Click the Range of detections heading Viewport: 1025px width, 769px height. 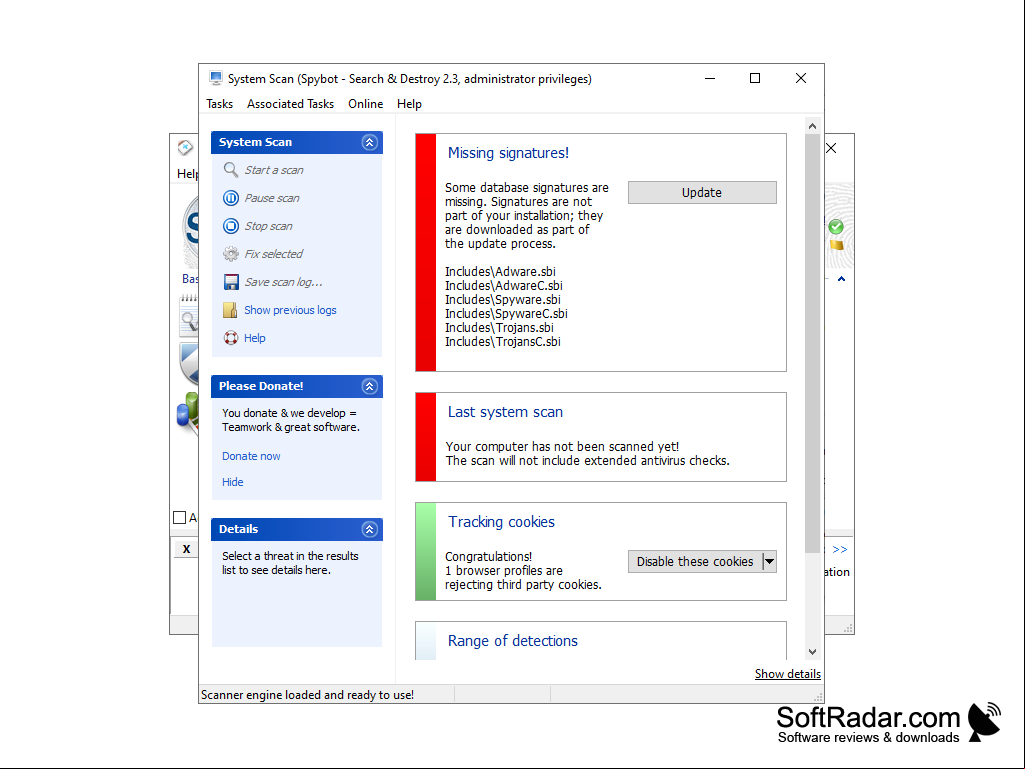(x=513, y=641)
